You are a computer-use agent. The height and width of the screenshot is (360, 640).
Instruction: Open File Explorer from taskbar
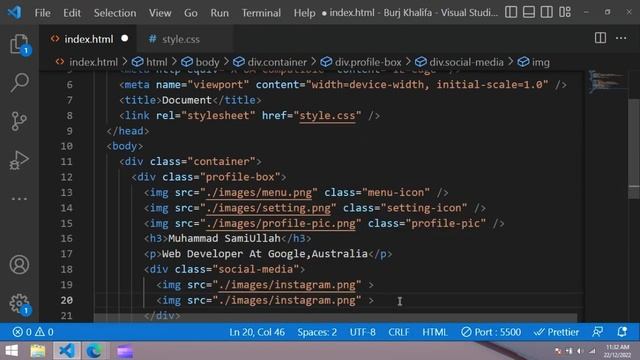38,351
